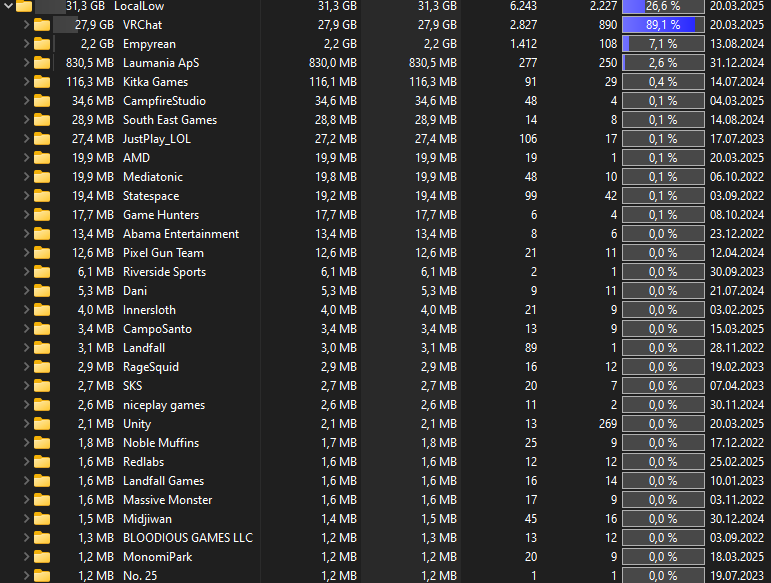
Task: Click the Landfall Games folder icon
Action: (x=42, y=481)
